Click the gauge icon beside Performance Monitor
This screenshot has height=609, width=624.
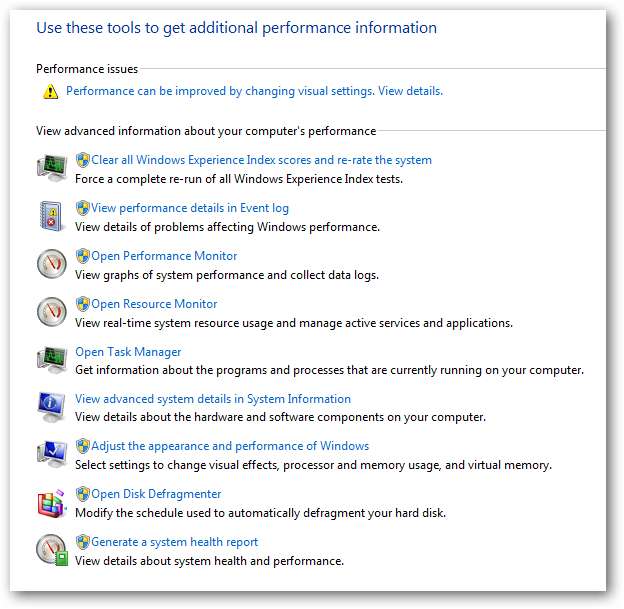52,264
